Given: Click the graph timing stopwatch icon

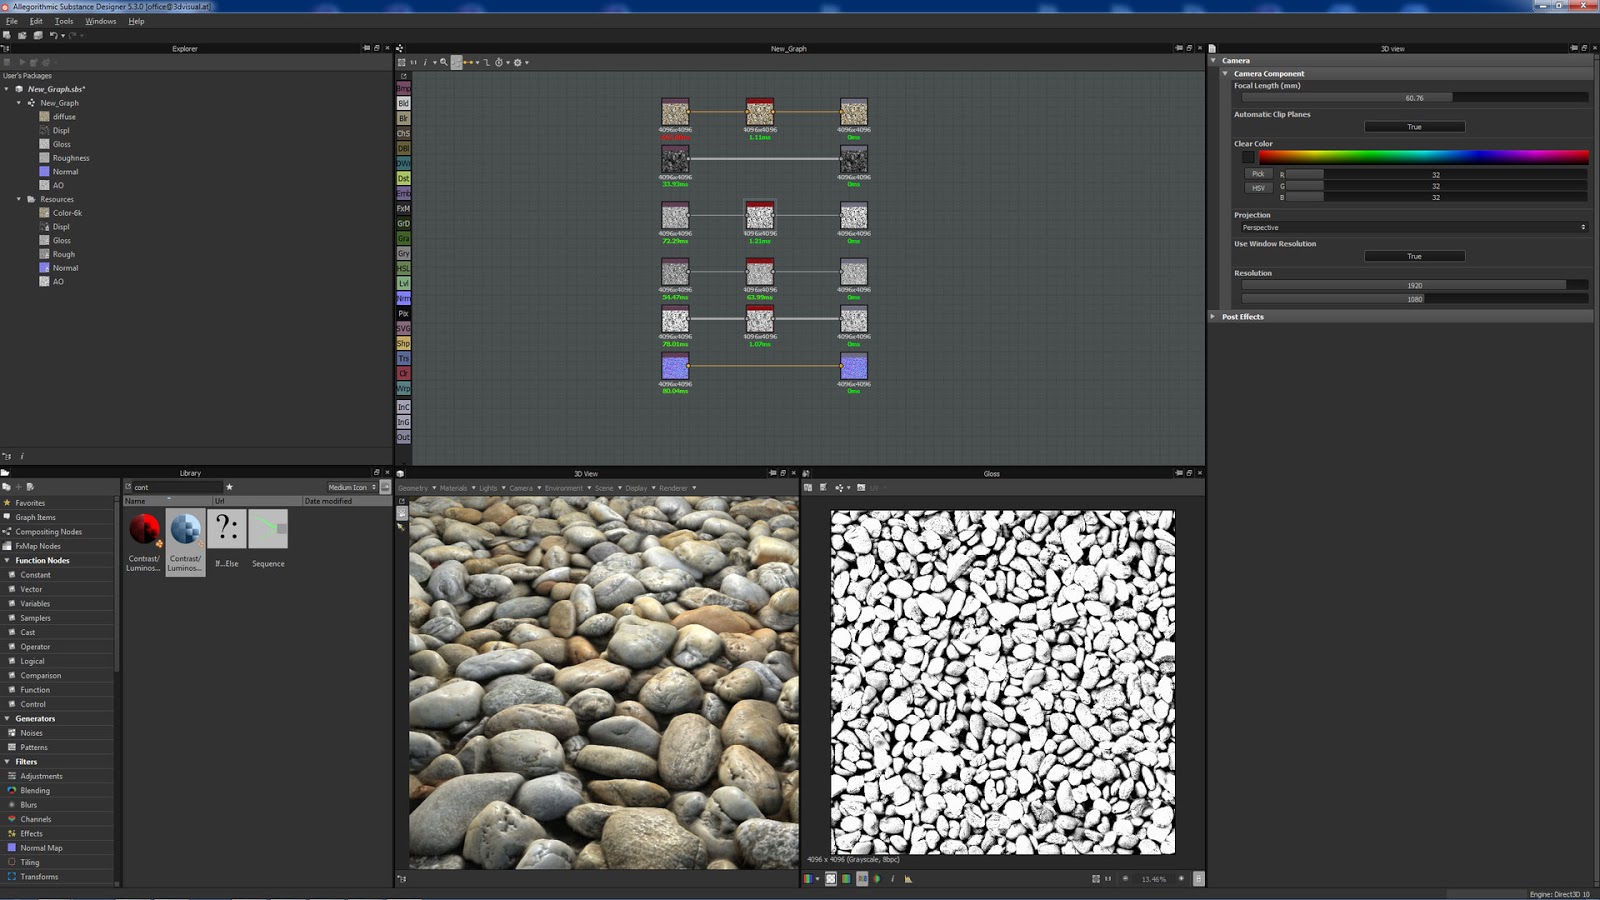Looking at the screenshot, I should click(499, 62).
